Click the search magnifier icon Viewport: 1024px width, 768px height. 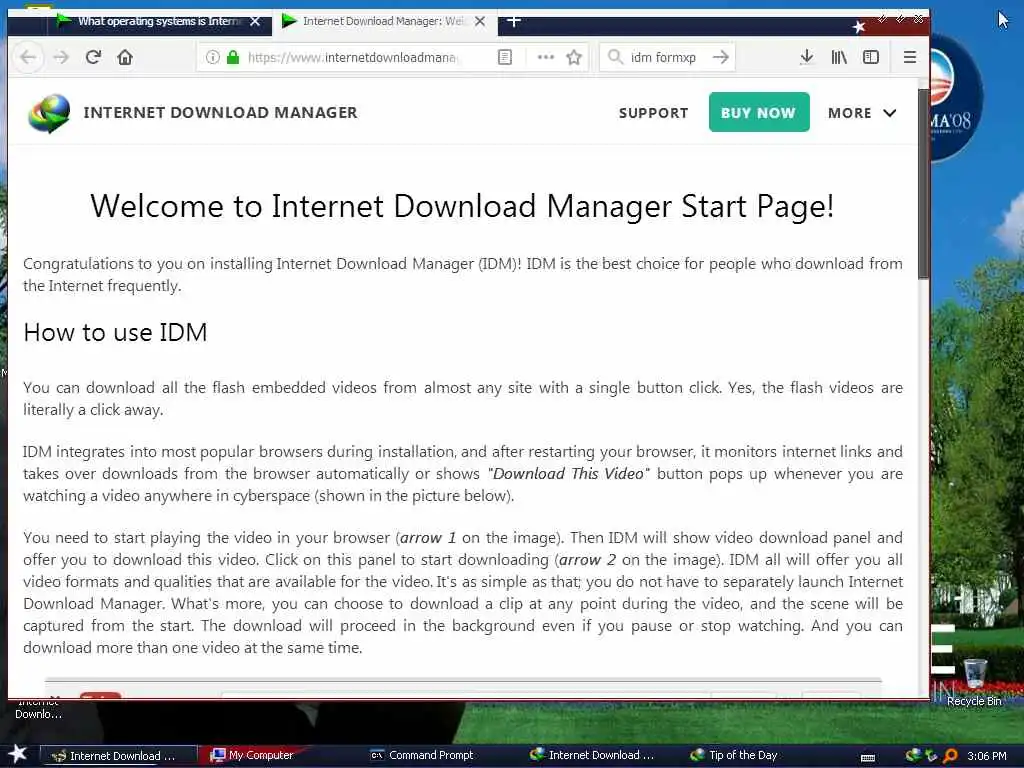[x=615, y=57]
